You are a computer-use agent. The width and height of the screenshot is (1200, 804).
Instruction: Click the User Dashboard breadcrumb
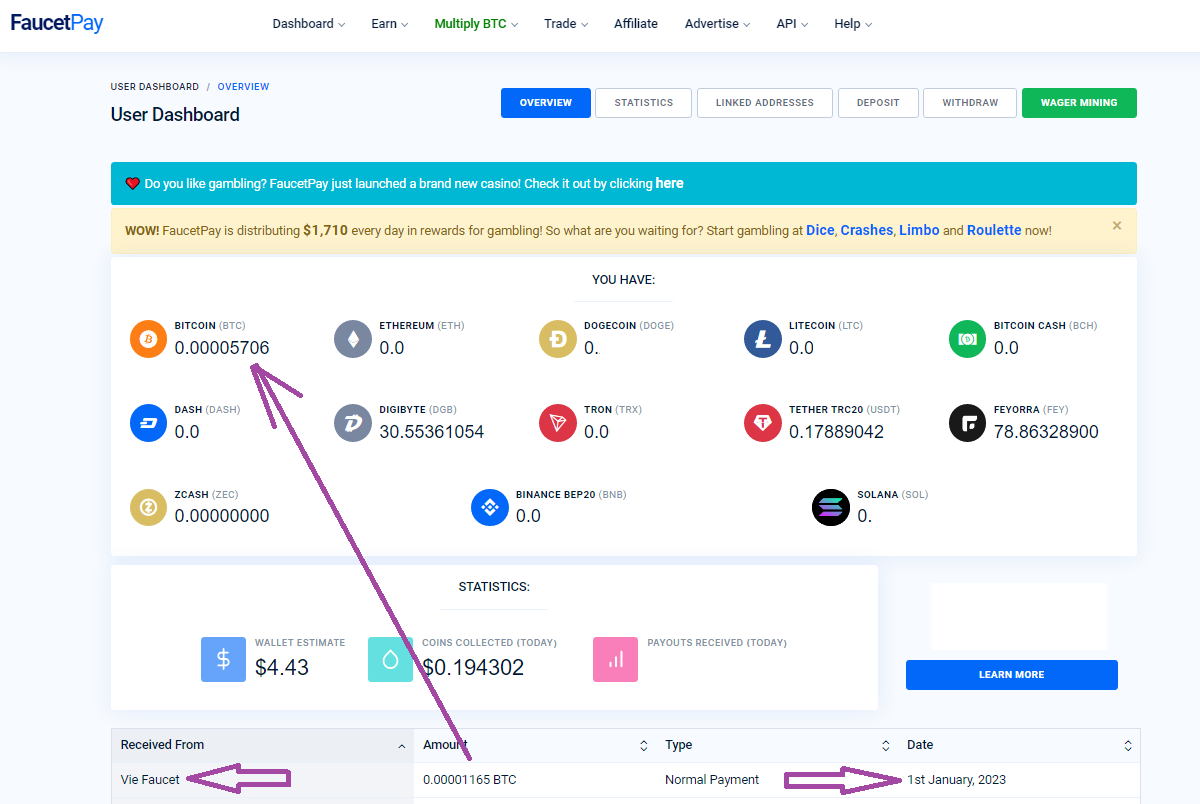click(x=155, y=87)
